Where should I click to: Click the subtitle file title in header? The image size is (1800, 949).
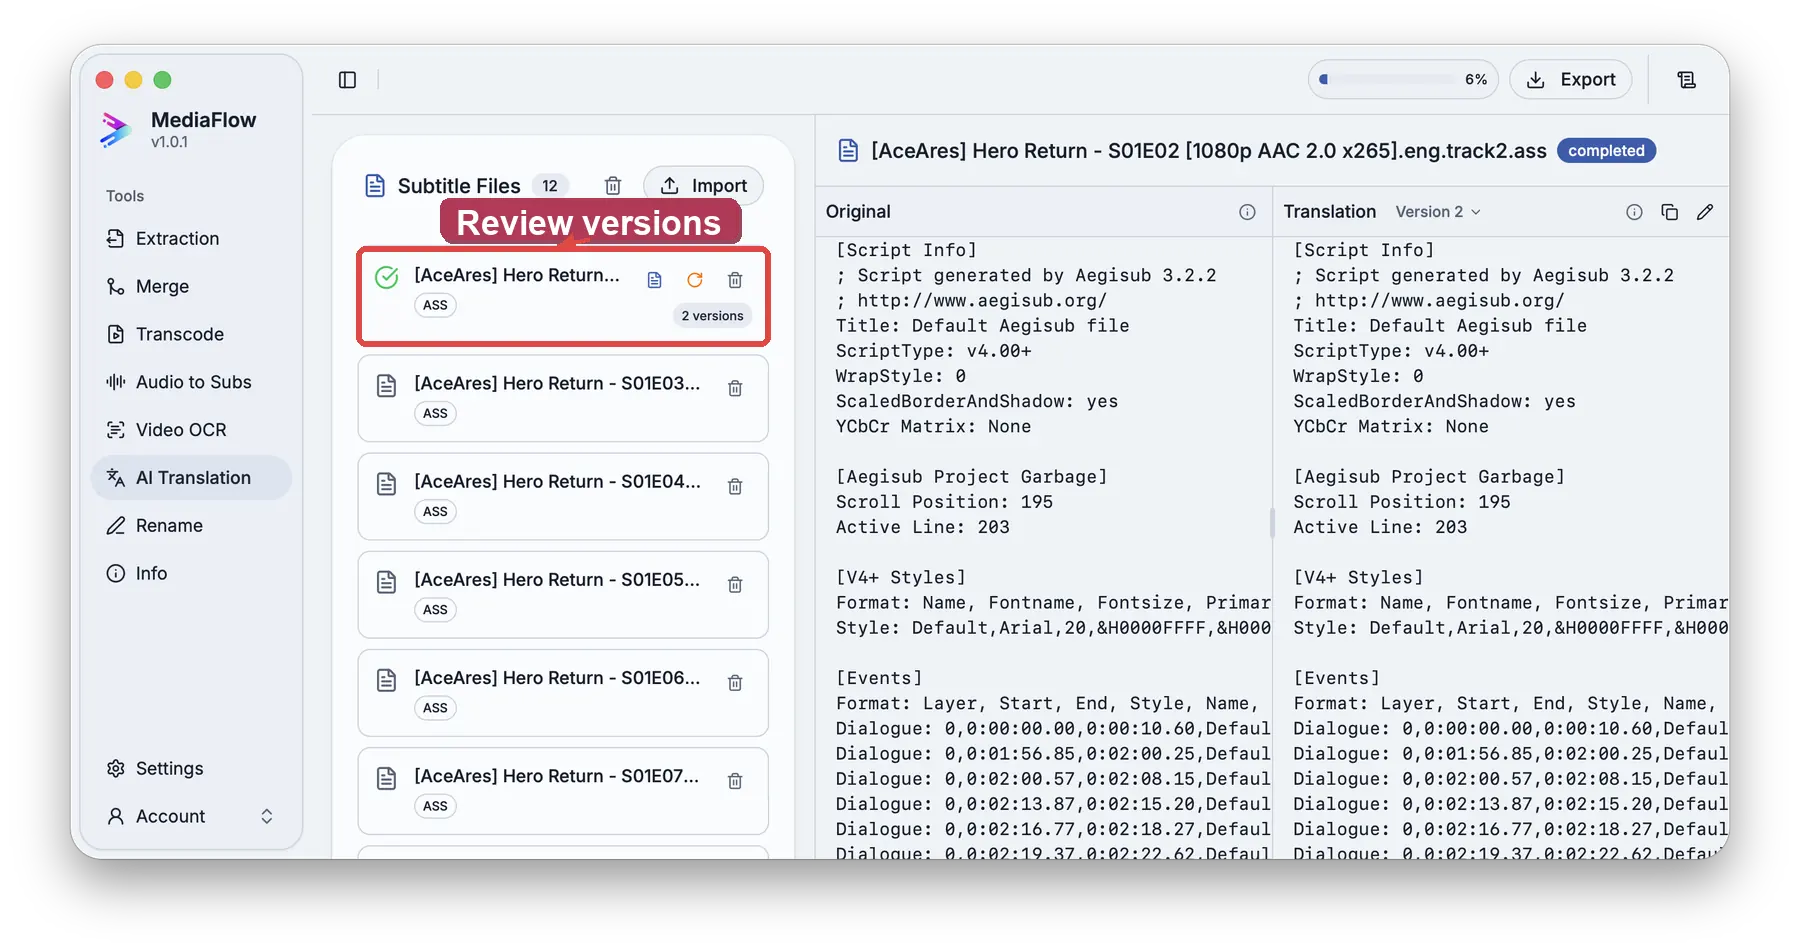click(1209, 151)
